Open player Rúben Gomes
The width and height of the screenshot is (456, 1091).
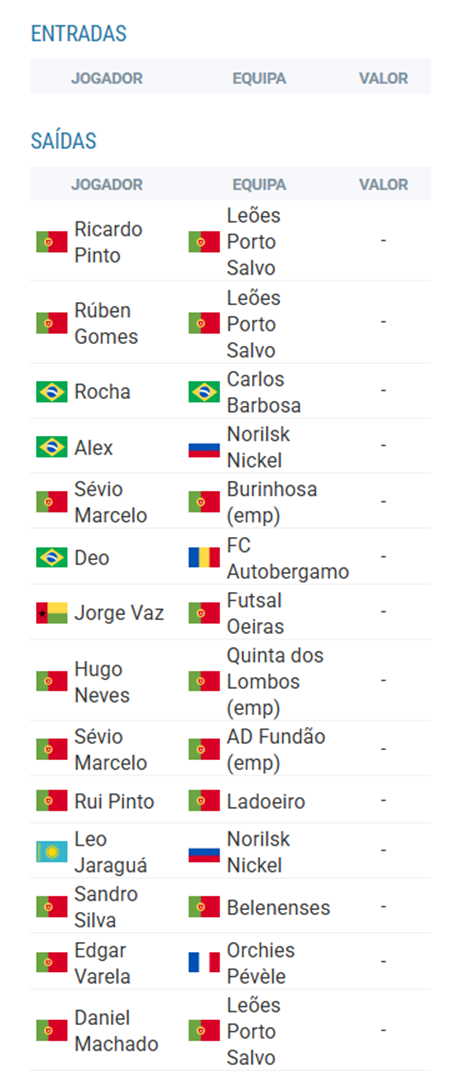point(107,324)
